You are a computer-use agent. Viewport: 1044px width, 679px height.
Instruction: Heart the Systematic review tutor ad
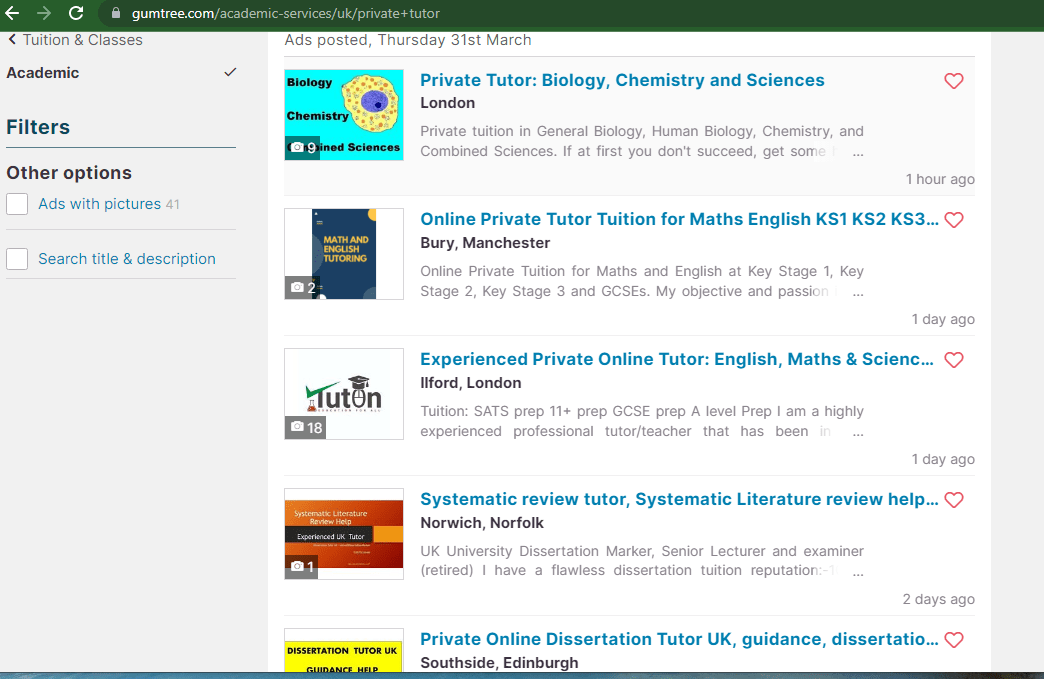(x=953, y=500)
